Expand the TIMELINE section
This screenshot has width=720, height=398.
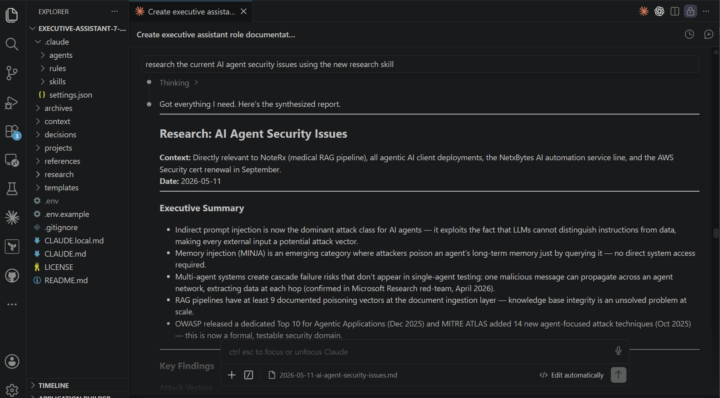[77, 385]
